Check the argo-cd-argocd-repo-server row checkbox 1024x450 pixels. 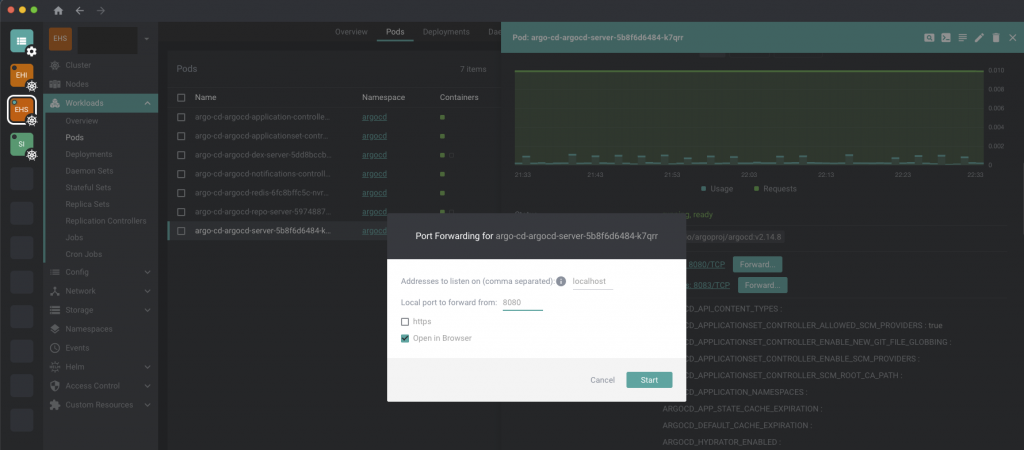[x=182, y=212]
